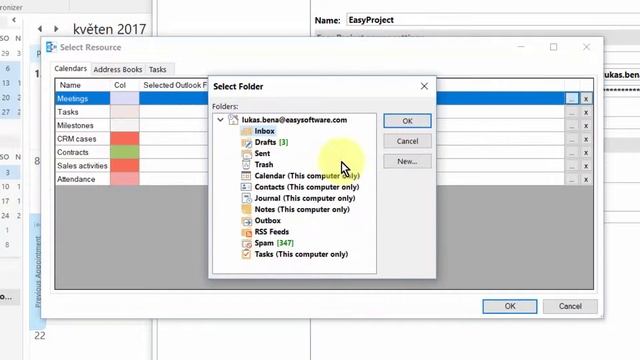Edit the Name field containing EasyProject

[493, 20]
